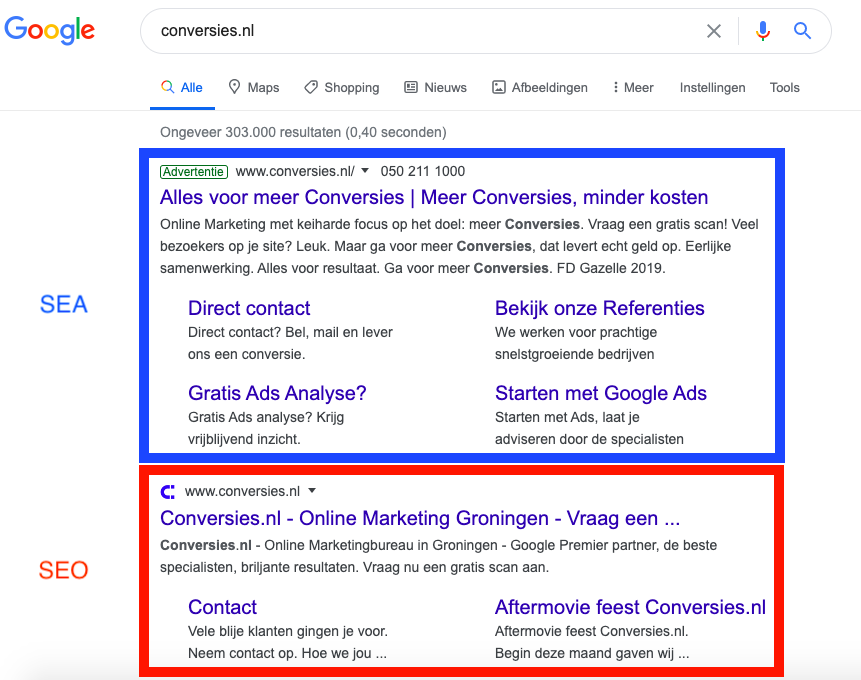Click phone number 050 211 1000

[x=422, y=171]
